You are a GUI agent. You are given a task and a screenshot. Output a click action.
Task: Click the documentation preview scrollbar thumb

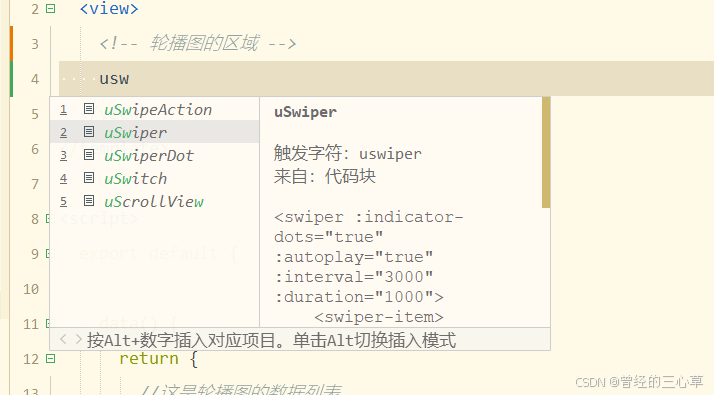[546, 153]
